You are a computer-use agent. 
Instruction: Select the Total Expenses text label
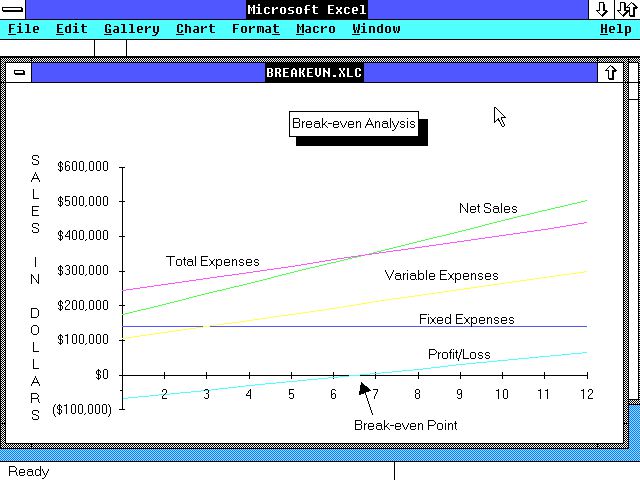212,261
